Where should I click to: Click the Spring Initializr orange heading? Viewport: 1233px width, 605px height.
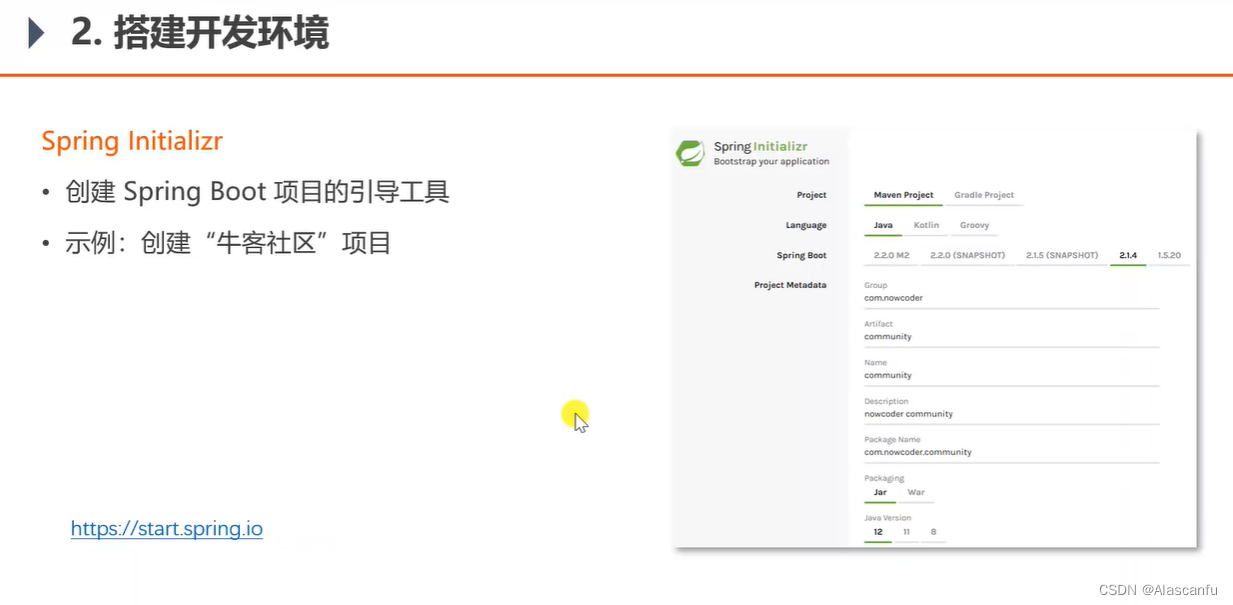132,141
